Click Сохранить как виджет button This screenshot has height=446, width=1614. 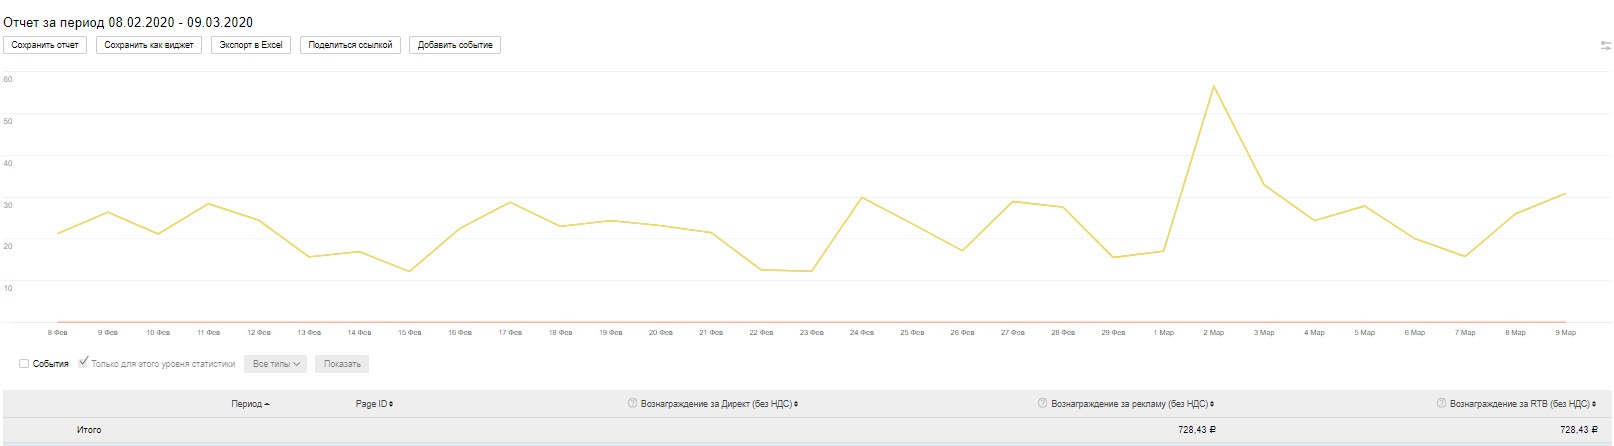[x=149, y=45]
